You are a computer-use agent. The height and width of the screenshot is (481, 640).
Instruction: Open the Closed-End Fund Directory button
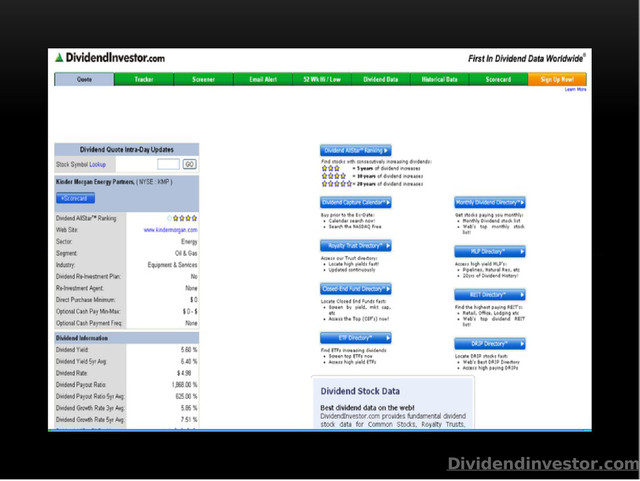[356, 289]
